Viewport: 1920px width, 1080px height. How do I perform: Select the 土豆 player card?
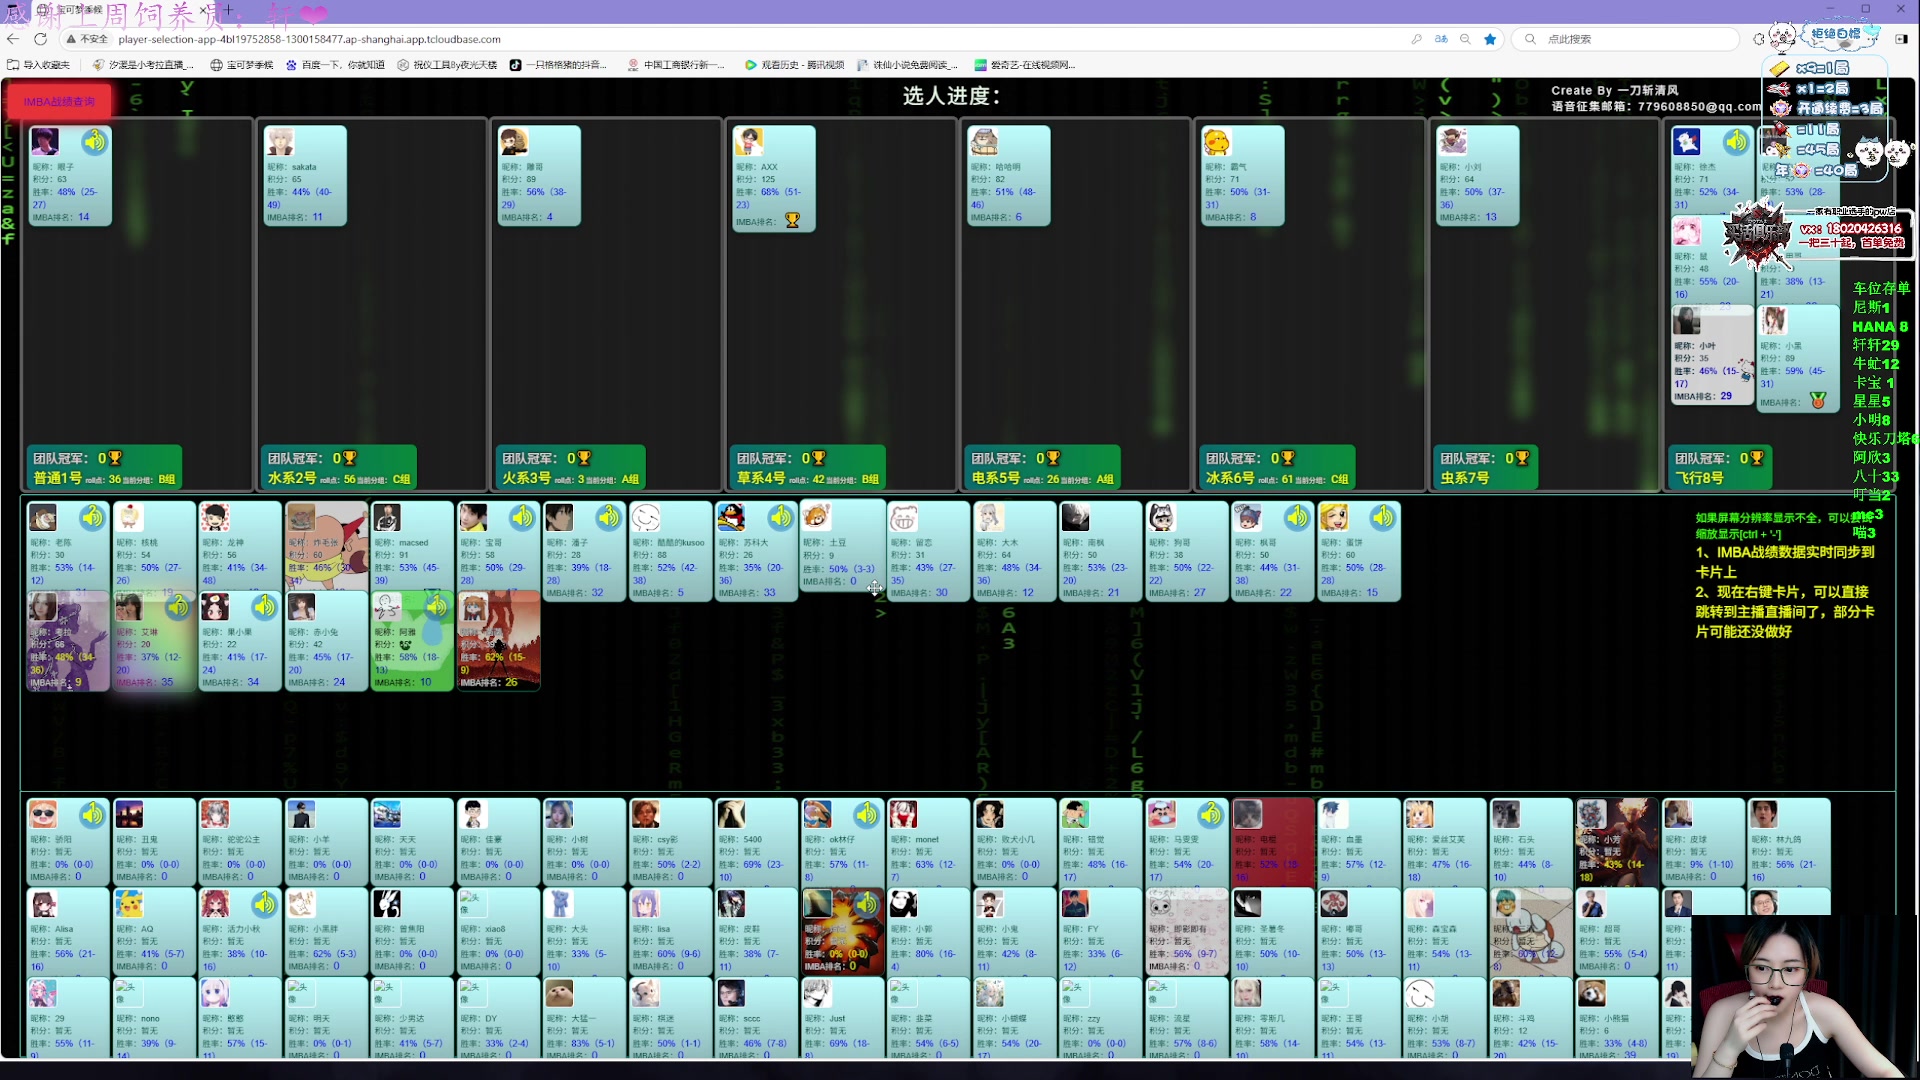[842, 545]
